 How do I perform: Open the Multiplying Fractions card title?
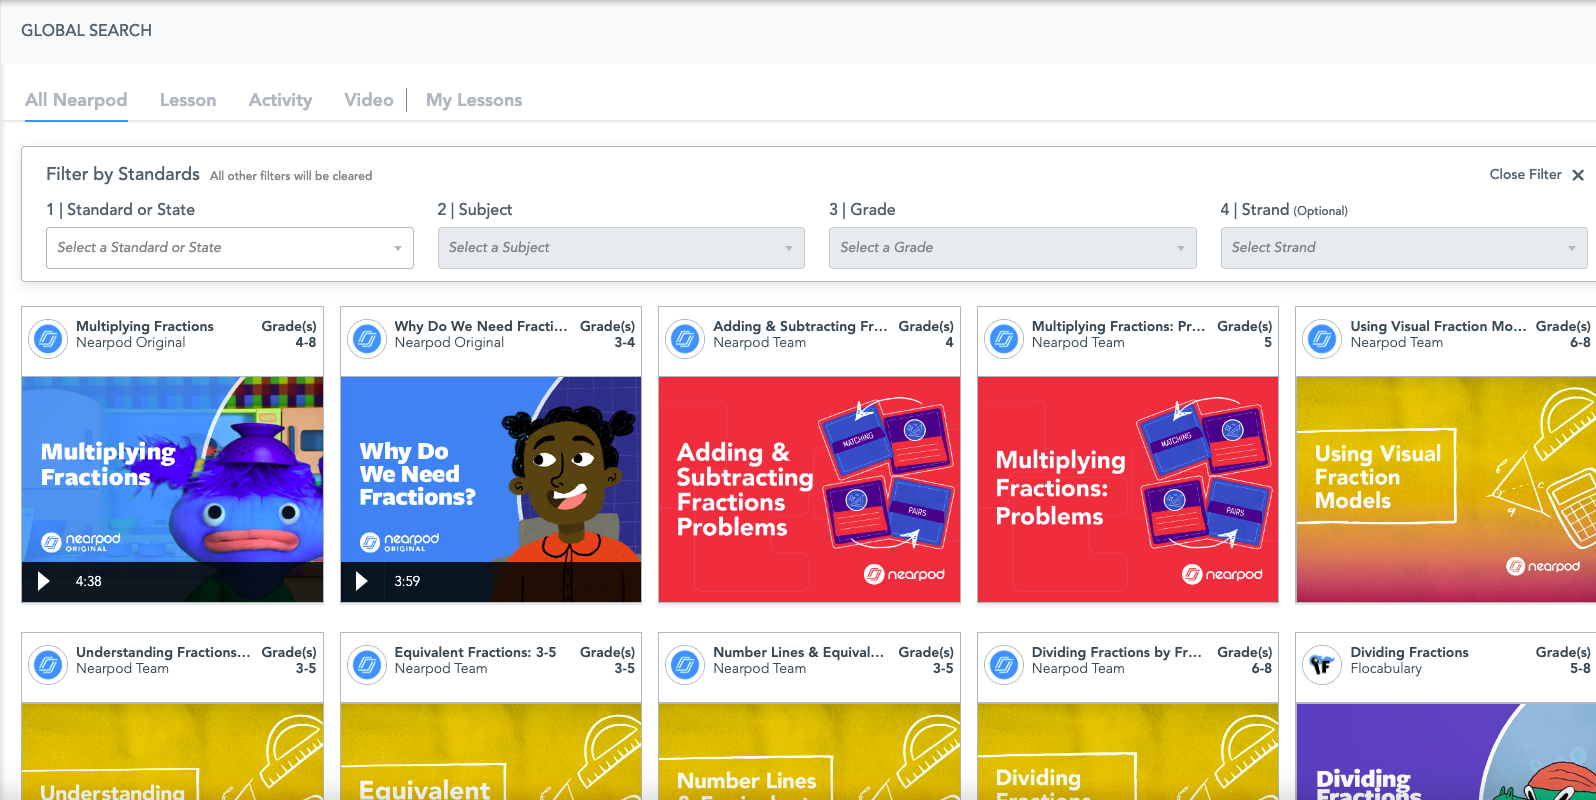pos(145,326)
